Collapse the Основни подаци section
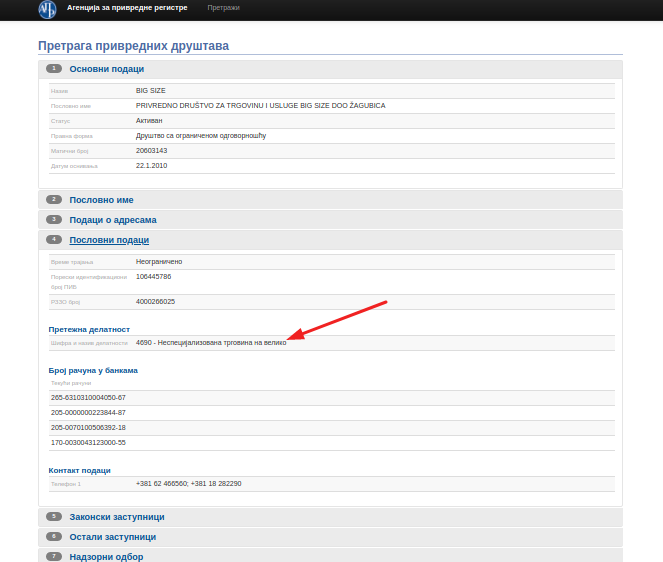The height and width of the screenshot is (562, 663). click(106, 69)
